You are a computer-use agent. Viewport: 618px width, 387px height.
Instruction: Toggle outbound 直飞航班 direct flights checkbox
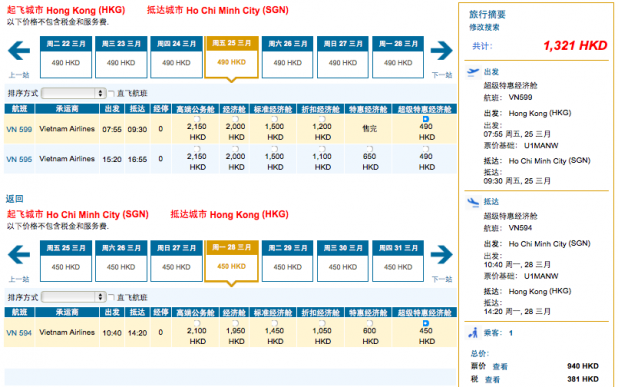click(112, 93)
